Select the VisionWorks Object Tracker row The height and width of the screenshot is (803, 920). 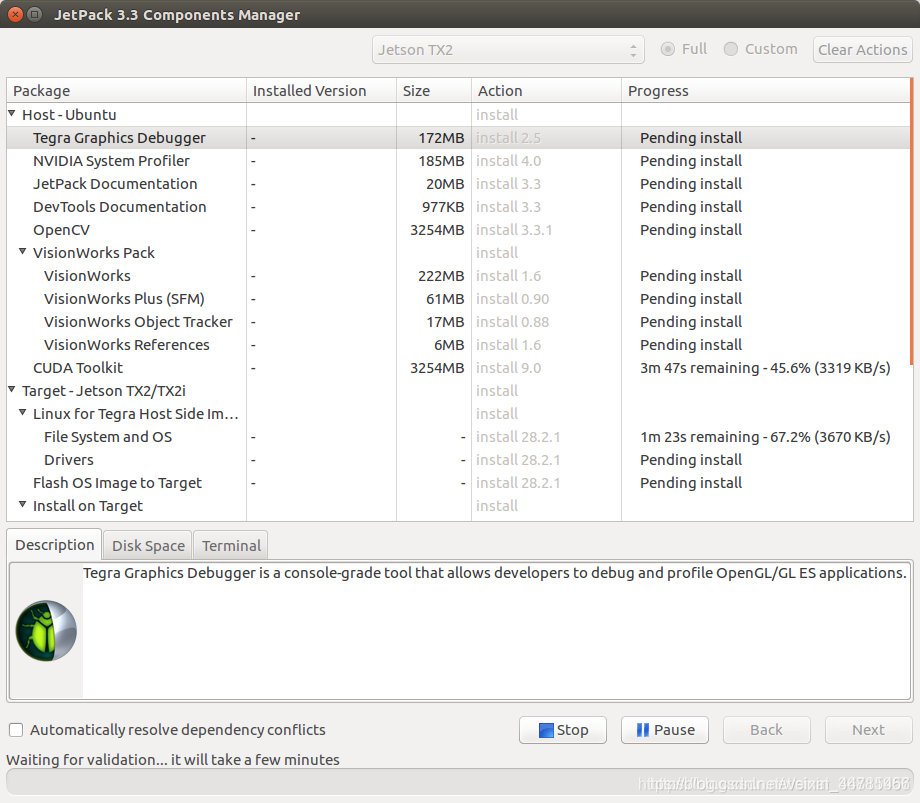[458, 321]
